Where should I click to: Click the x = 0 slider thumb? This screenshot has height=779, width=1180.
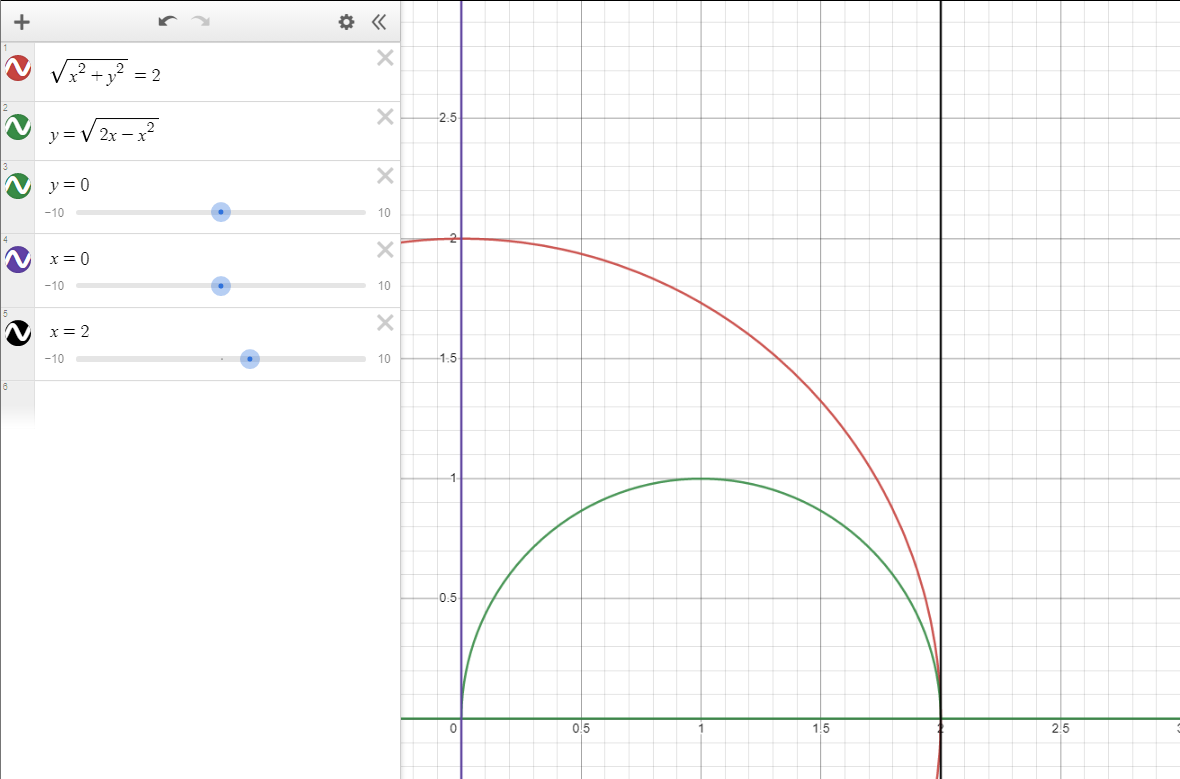coord(220,286)
